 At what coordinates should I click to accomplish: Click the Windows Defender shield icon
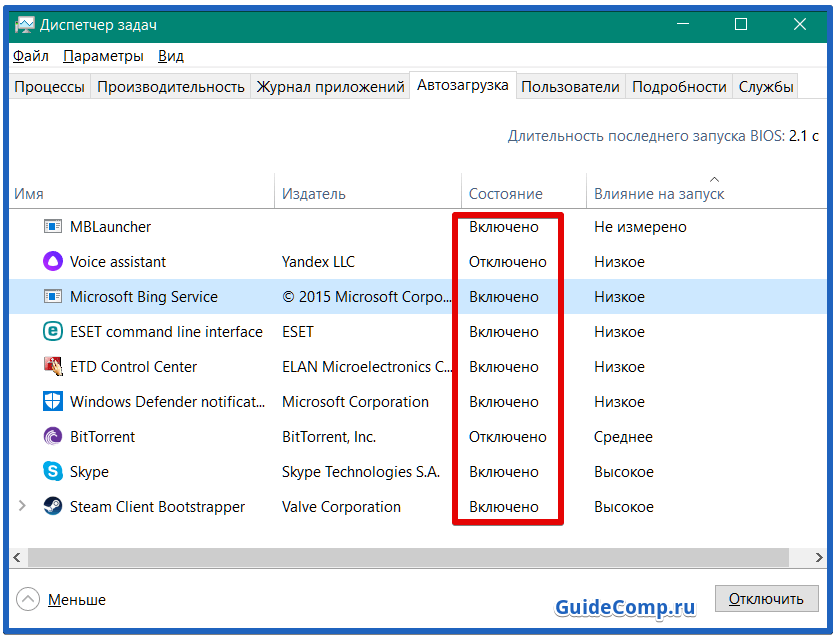(53, 402)
